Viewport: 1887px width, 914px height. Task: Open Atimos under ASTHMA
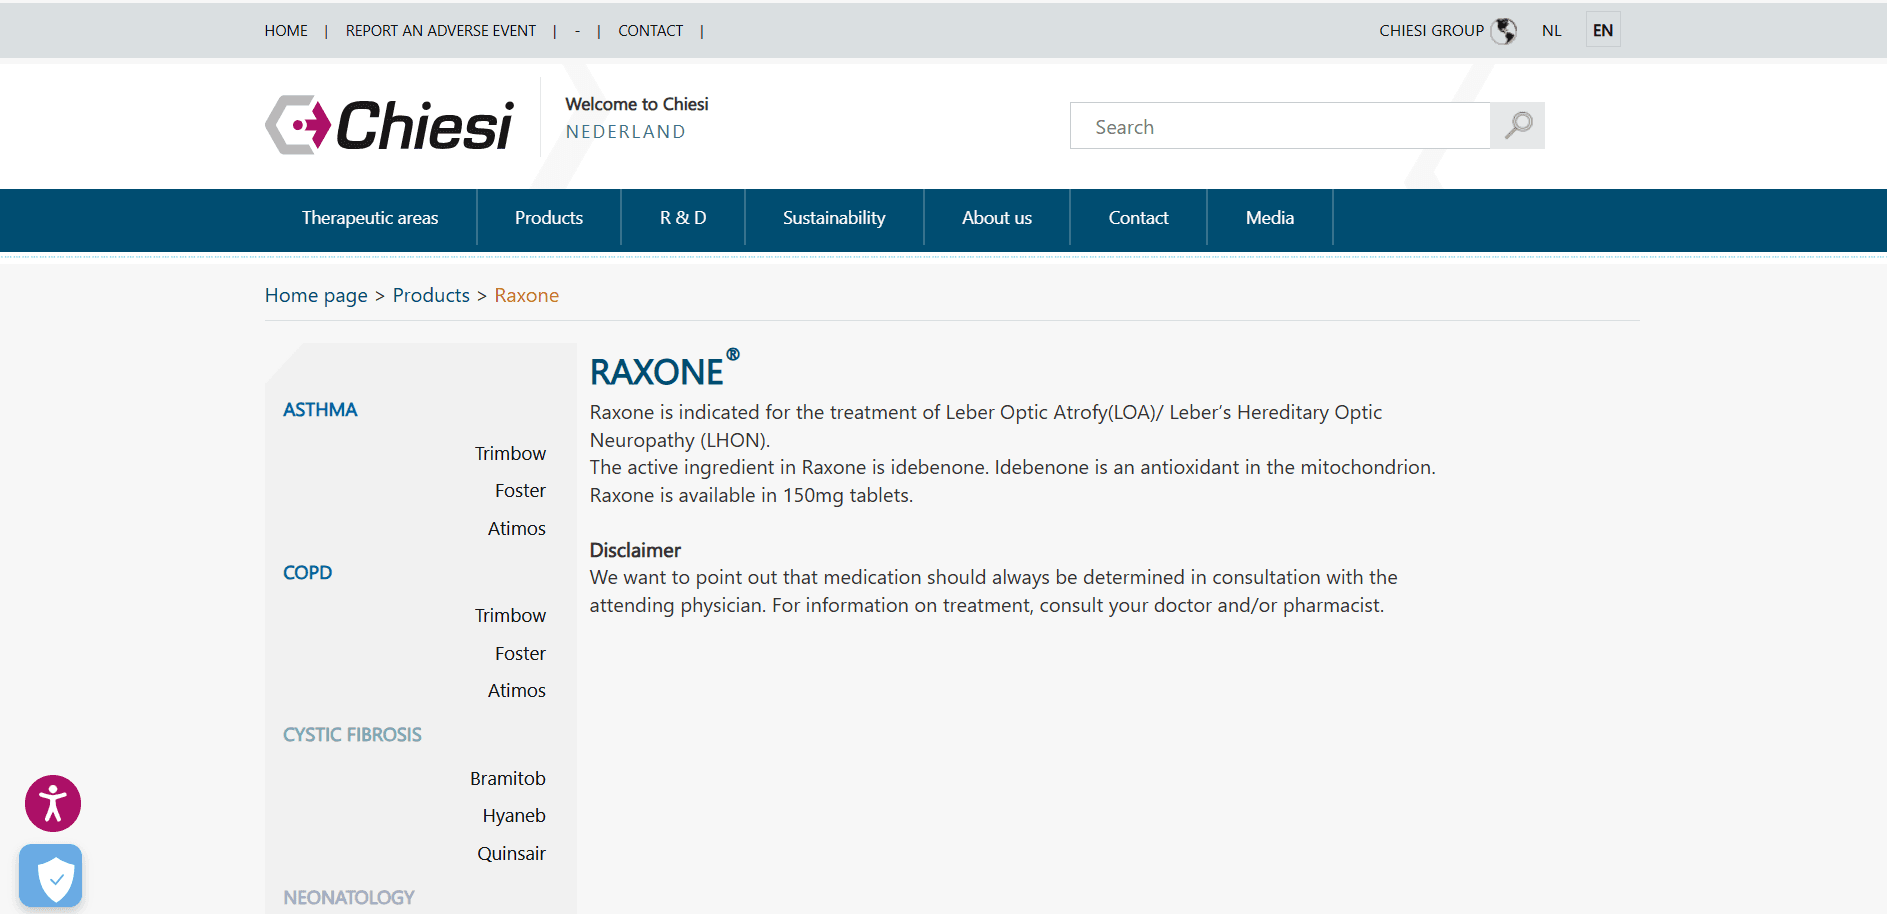[x=517, y=529]
